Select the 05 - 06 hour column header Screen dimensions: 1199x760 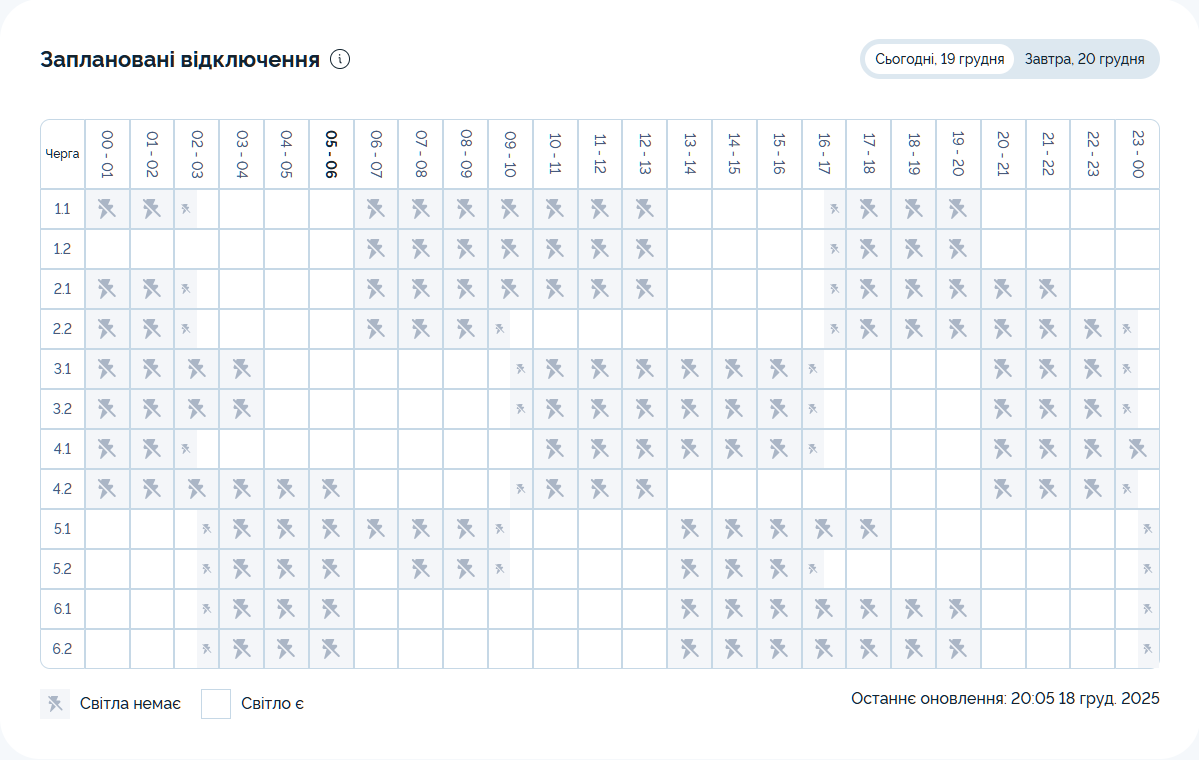pos(331,154)
